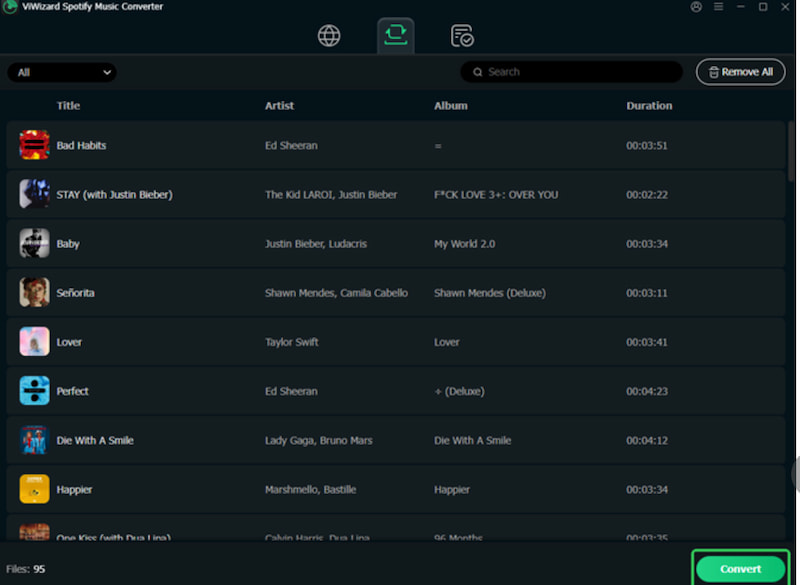This screenshot has width=800, height=585.
Task: Click album ÷ (Deluxe)
Action: click(459, 391)
